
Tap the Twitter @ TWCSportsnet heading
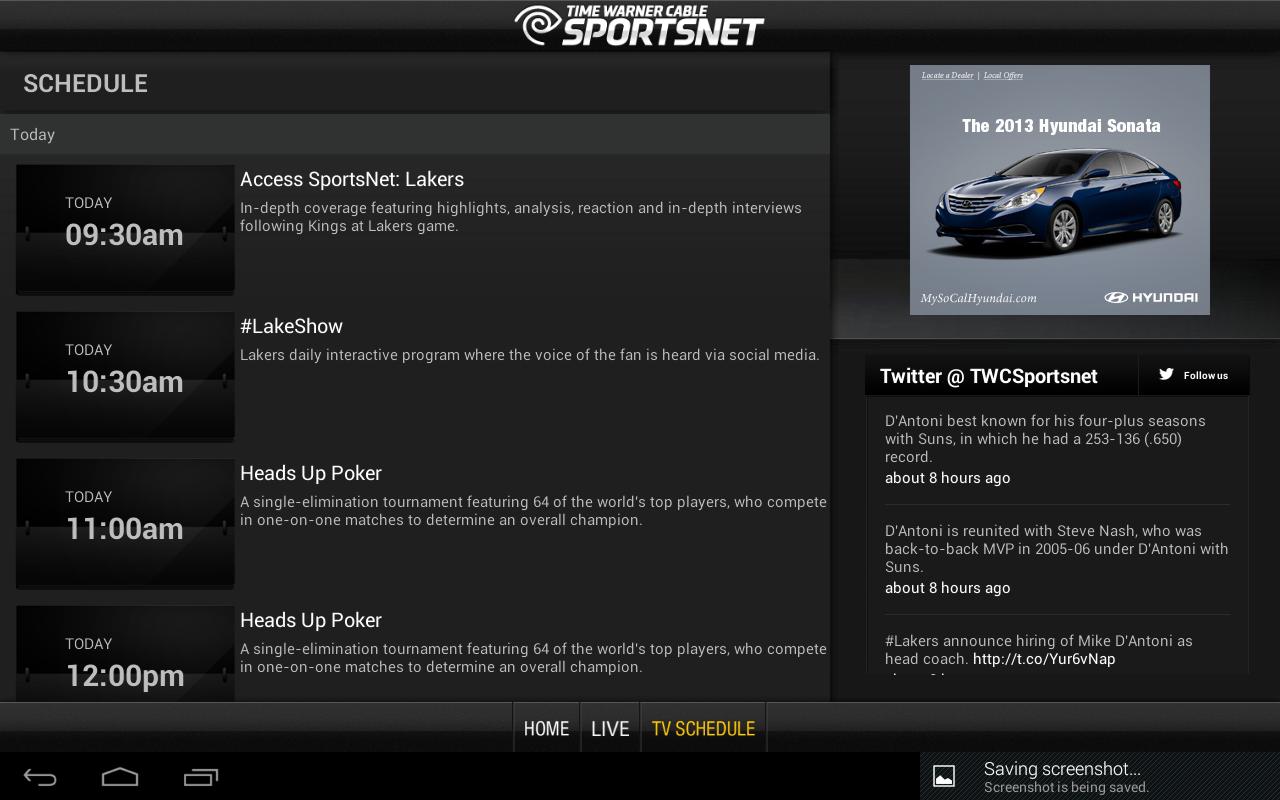989,376
